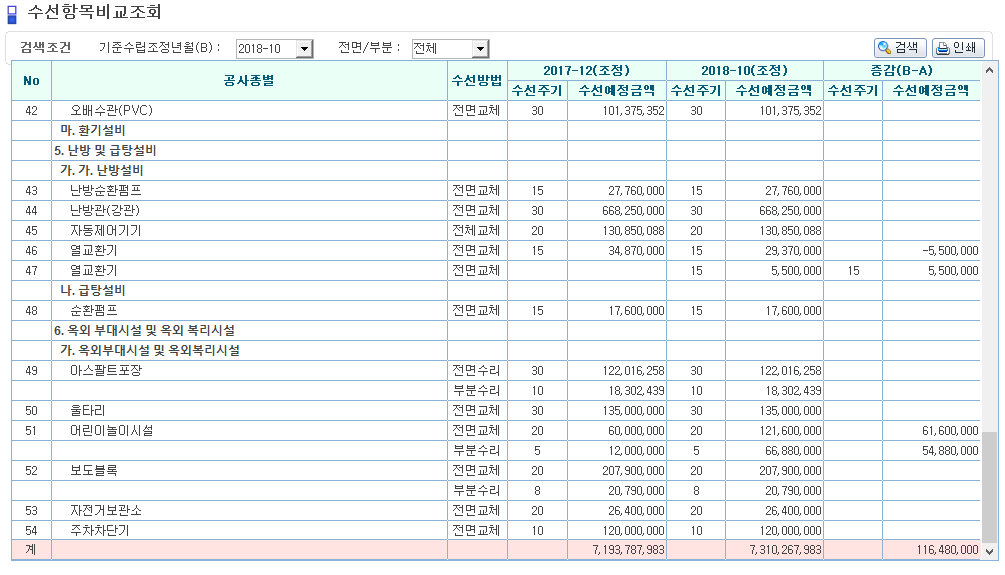Select the 난방관(강관) row
The width and height of the screenshot is (1005, 575).
[496, 211]
